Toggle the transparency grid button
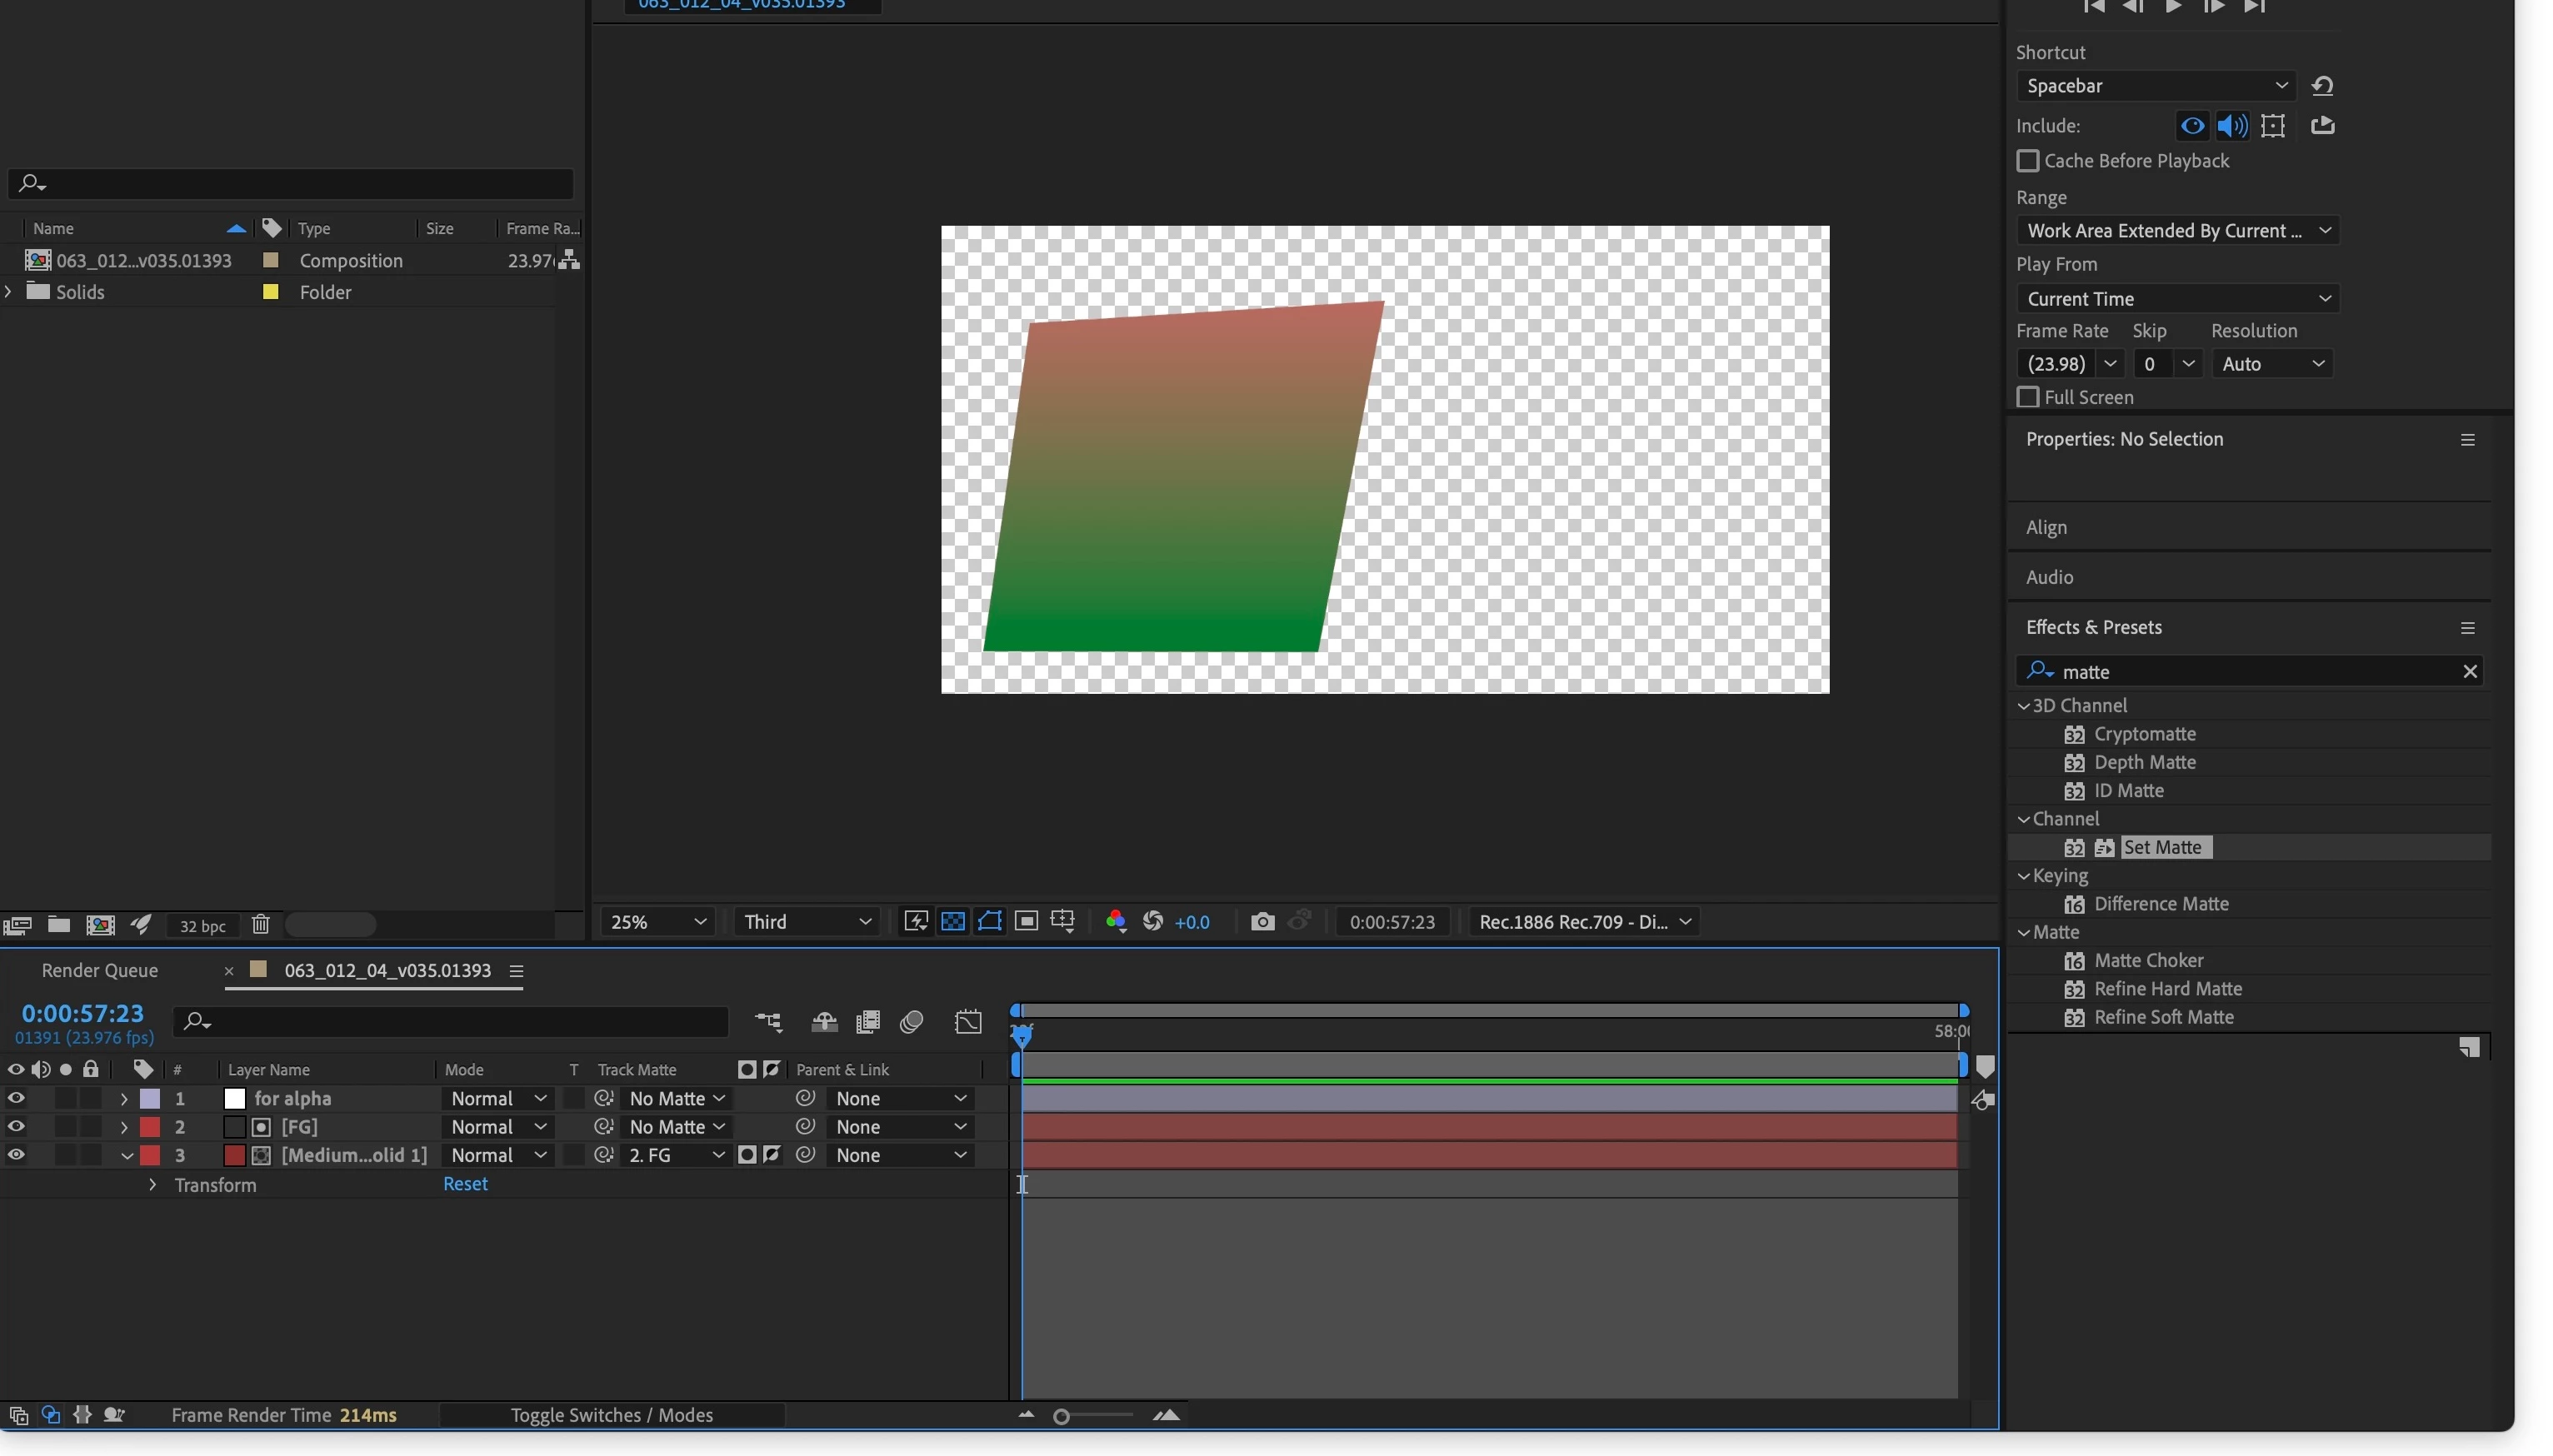Image resolution: width=2553 pixels, height=1456 pixels. [x=953, y=922]
